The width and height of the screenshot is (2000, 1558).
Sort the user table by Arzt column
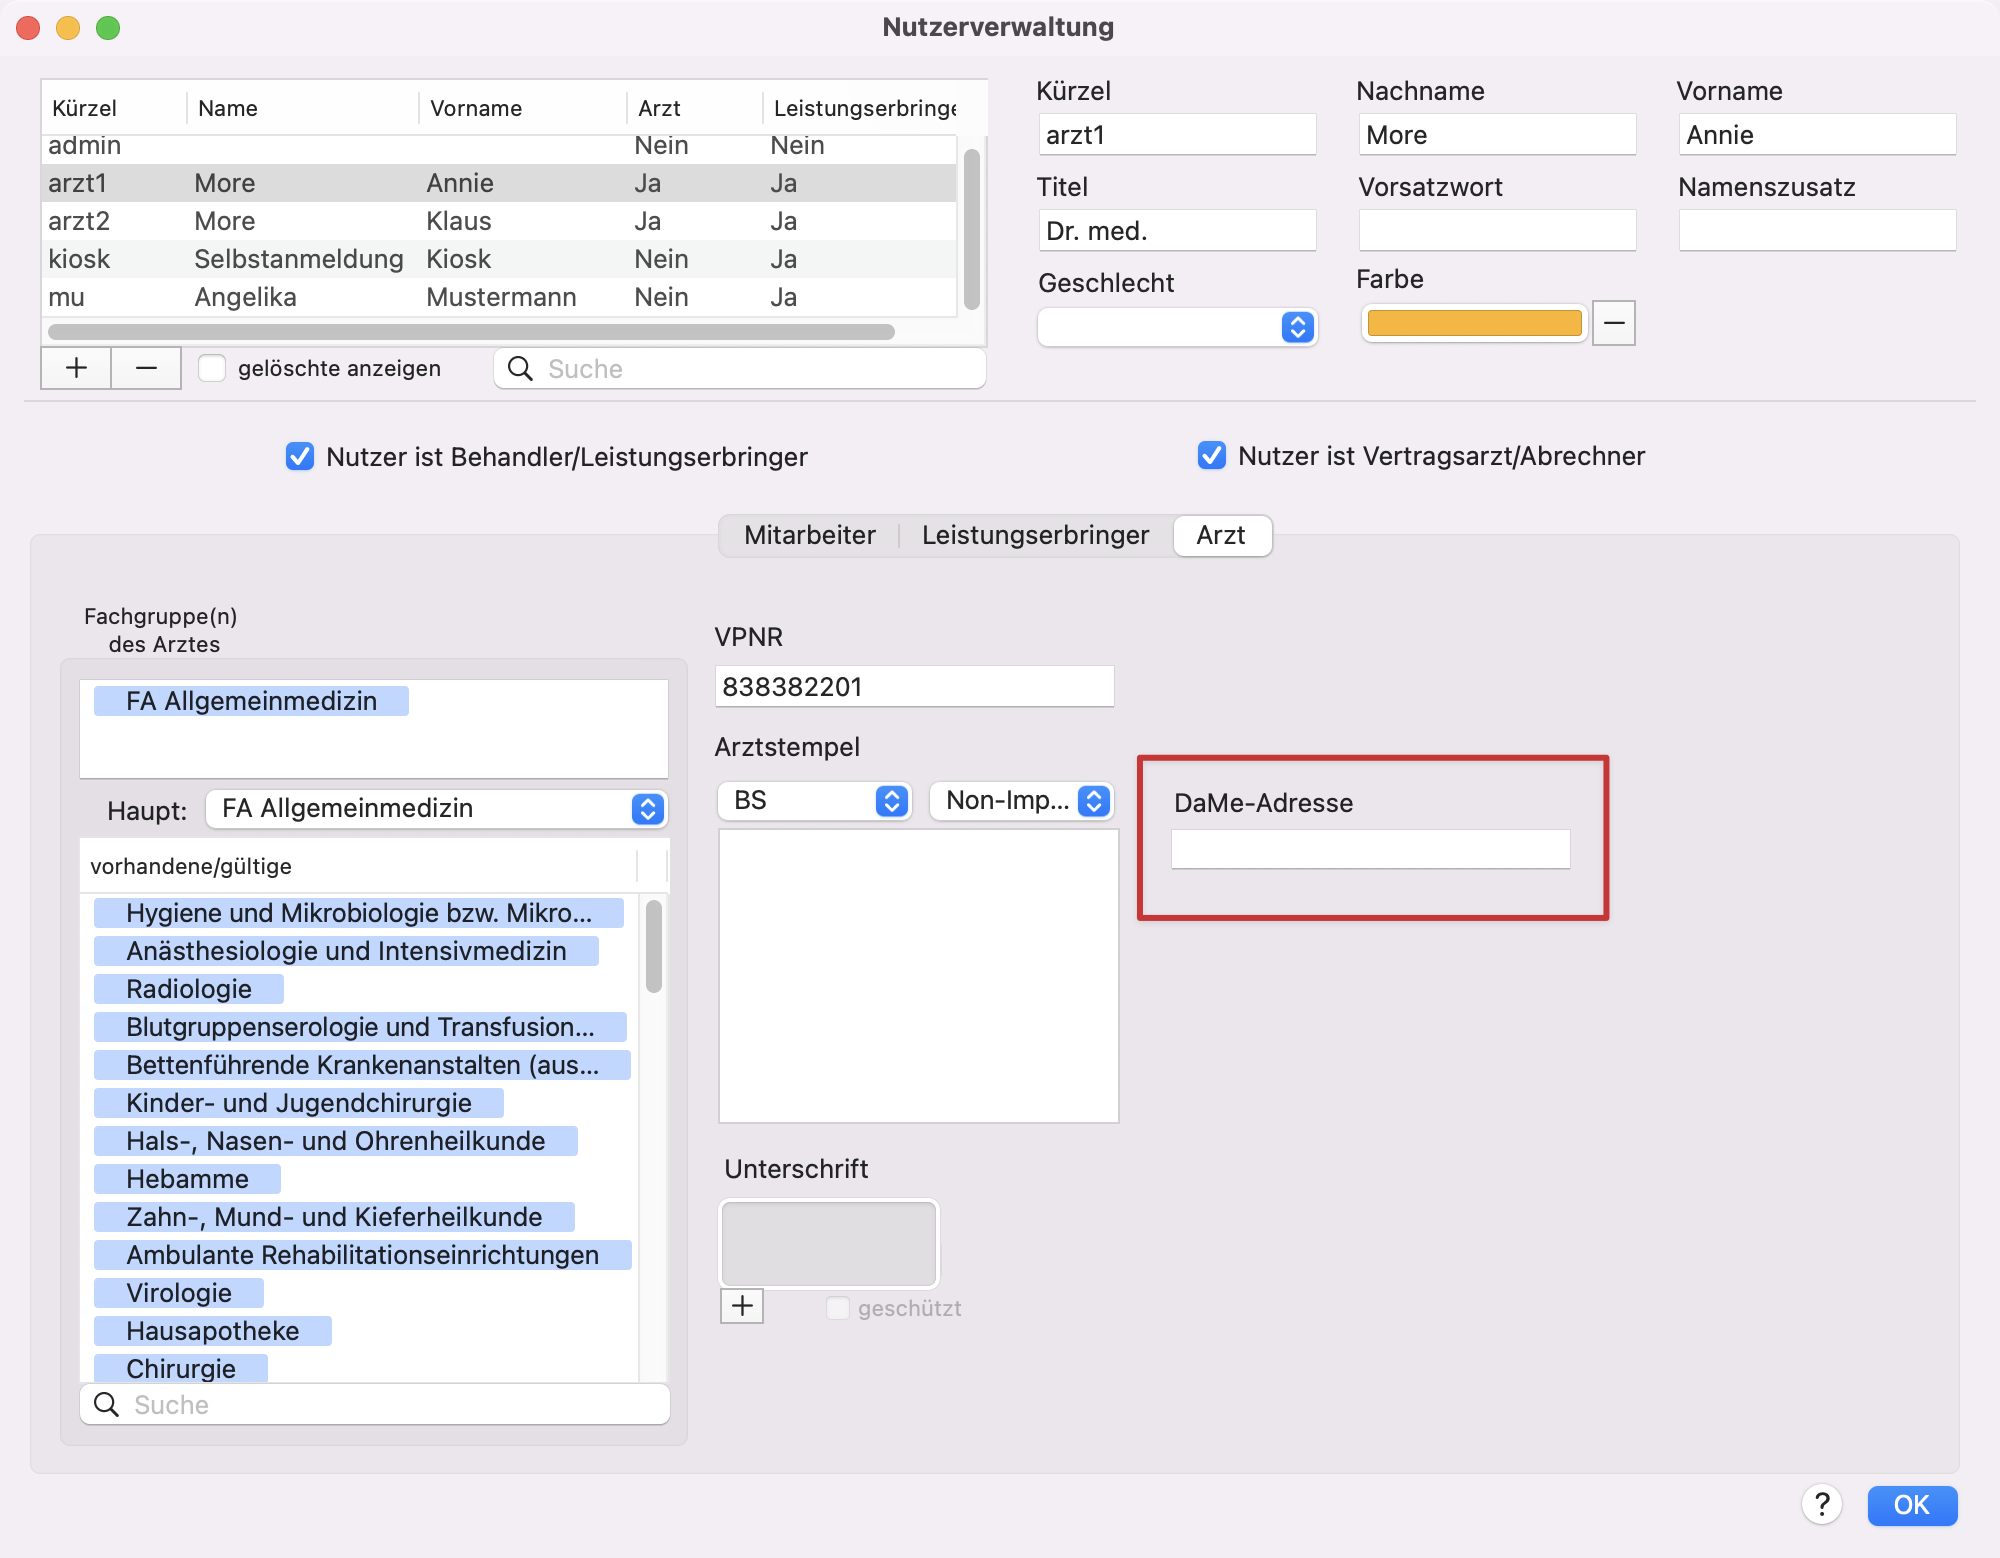694,108
